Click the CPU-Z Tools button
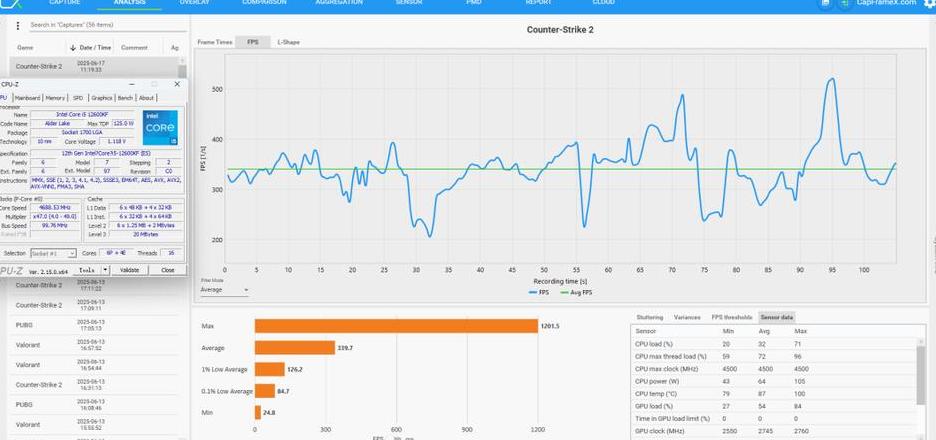The width and height of the screenshot is (936, 440). [87, 270]
